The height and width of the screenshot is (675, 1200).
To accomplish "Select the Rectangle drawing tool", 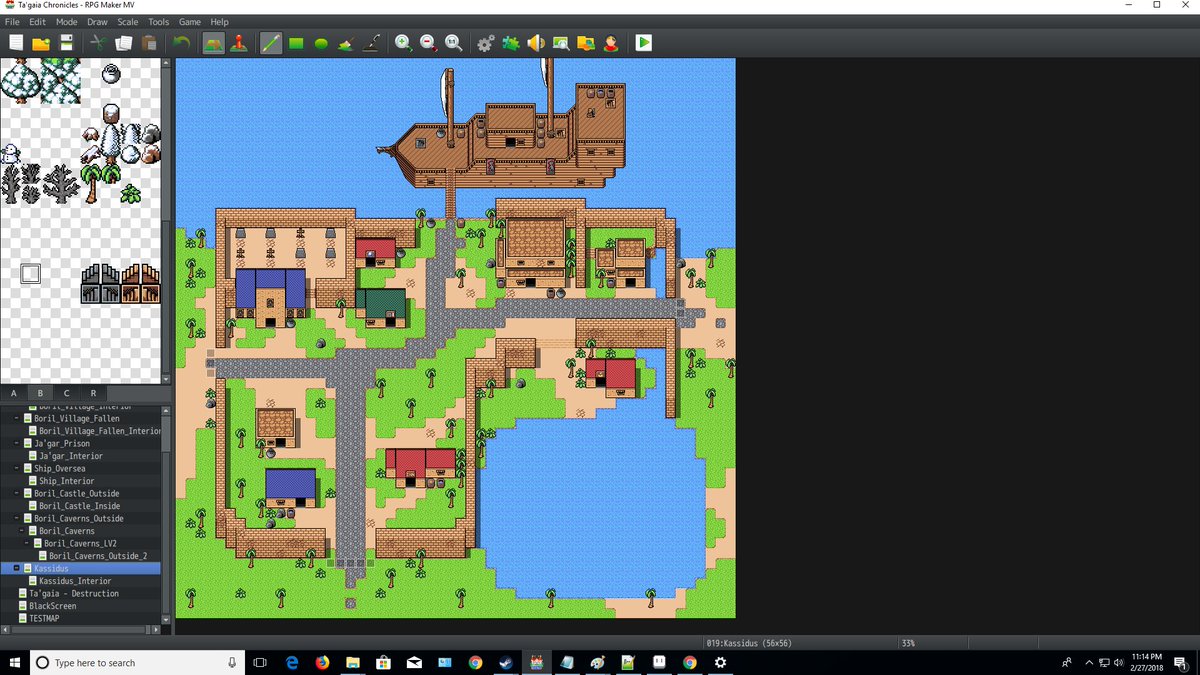I will pos(296,43).
